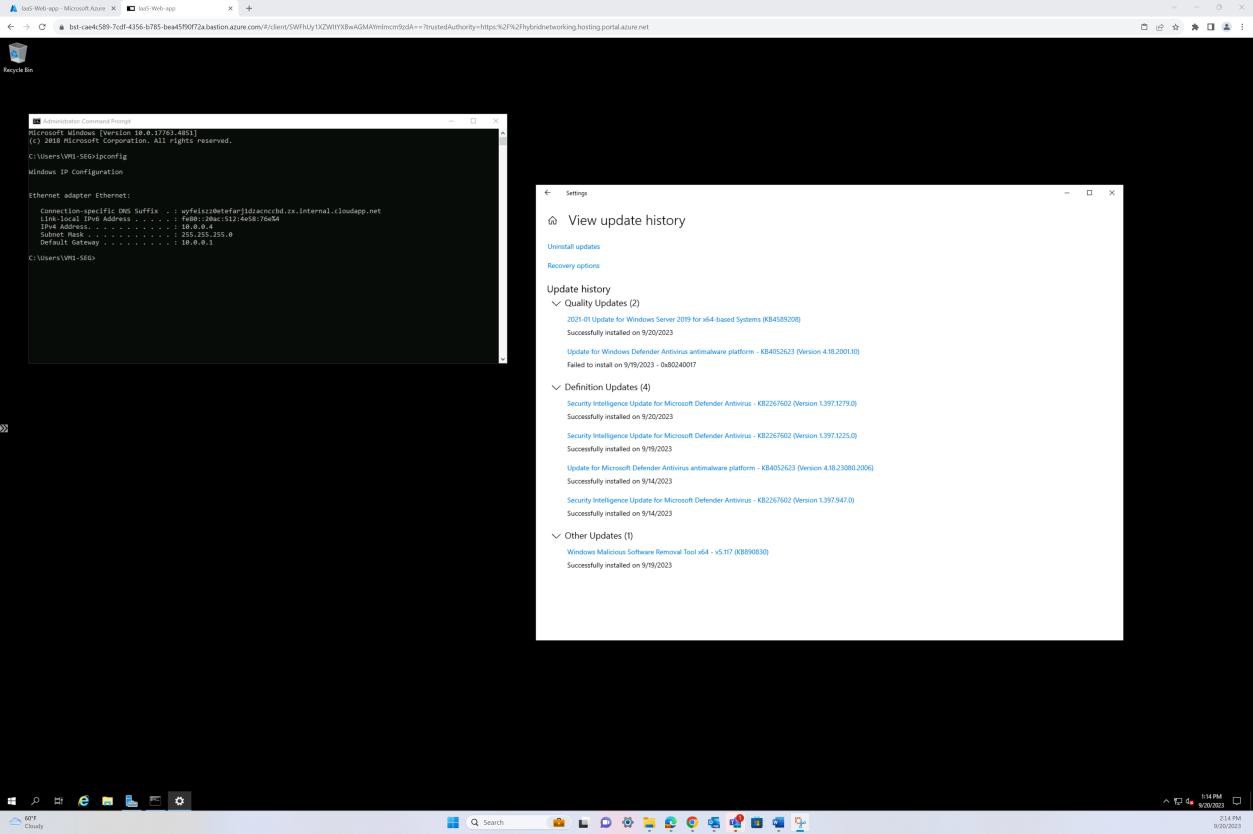The height and width of the screenshot is (834, 1253).
Task: Open the KB4589208 update details link
Action: point(684,319)
